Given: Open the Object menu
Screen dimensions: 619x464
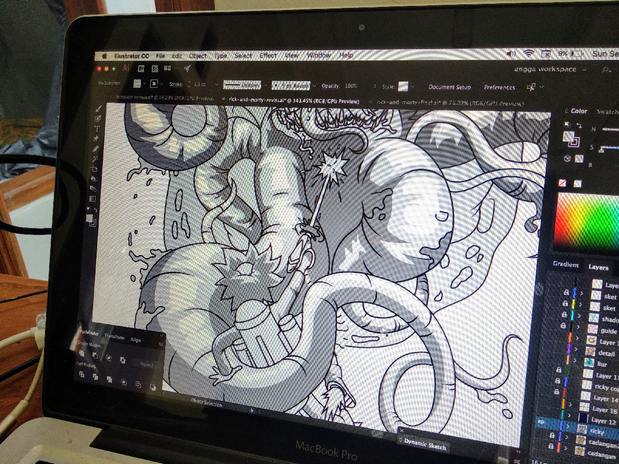Looking at the screenshot, I should (198, 56).
